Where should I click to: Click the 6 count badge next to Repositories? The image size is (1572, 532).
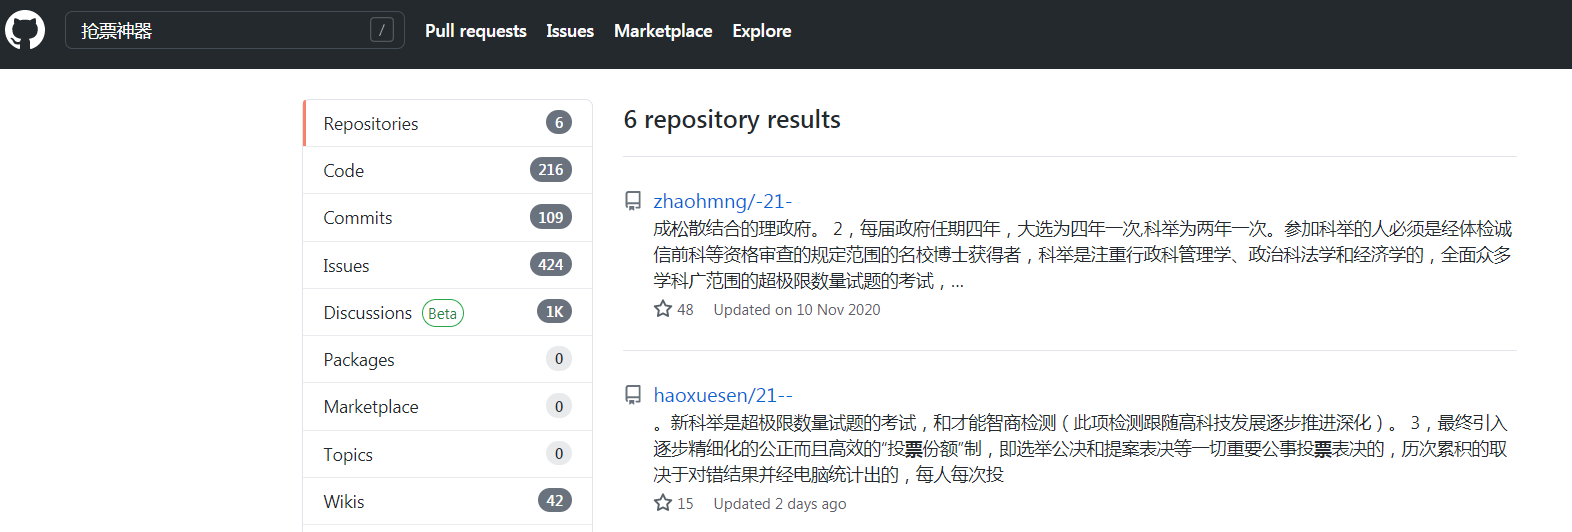[559, 122]
